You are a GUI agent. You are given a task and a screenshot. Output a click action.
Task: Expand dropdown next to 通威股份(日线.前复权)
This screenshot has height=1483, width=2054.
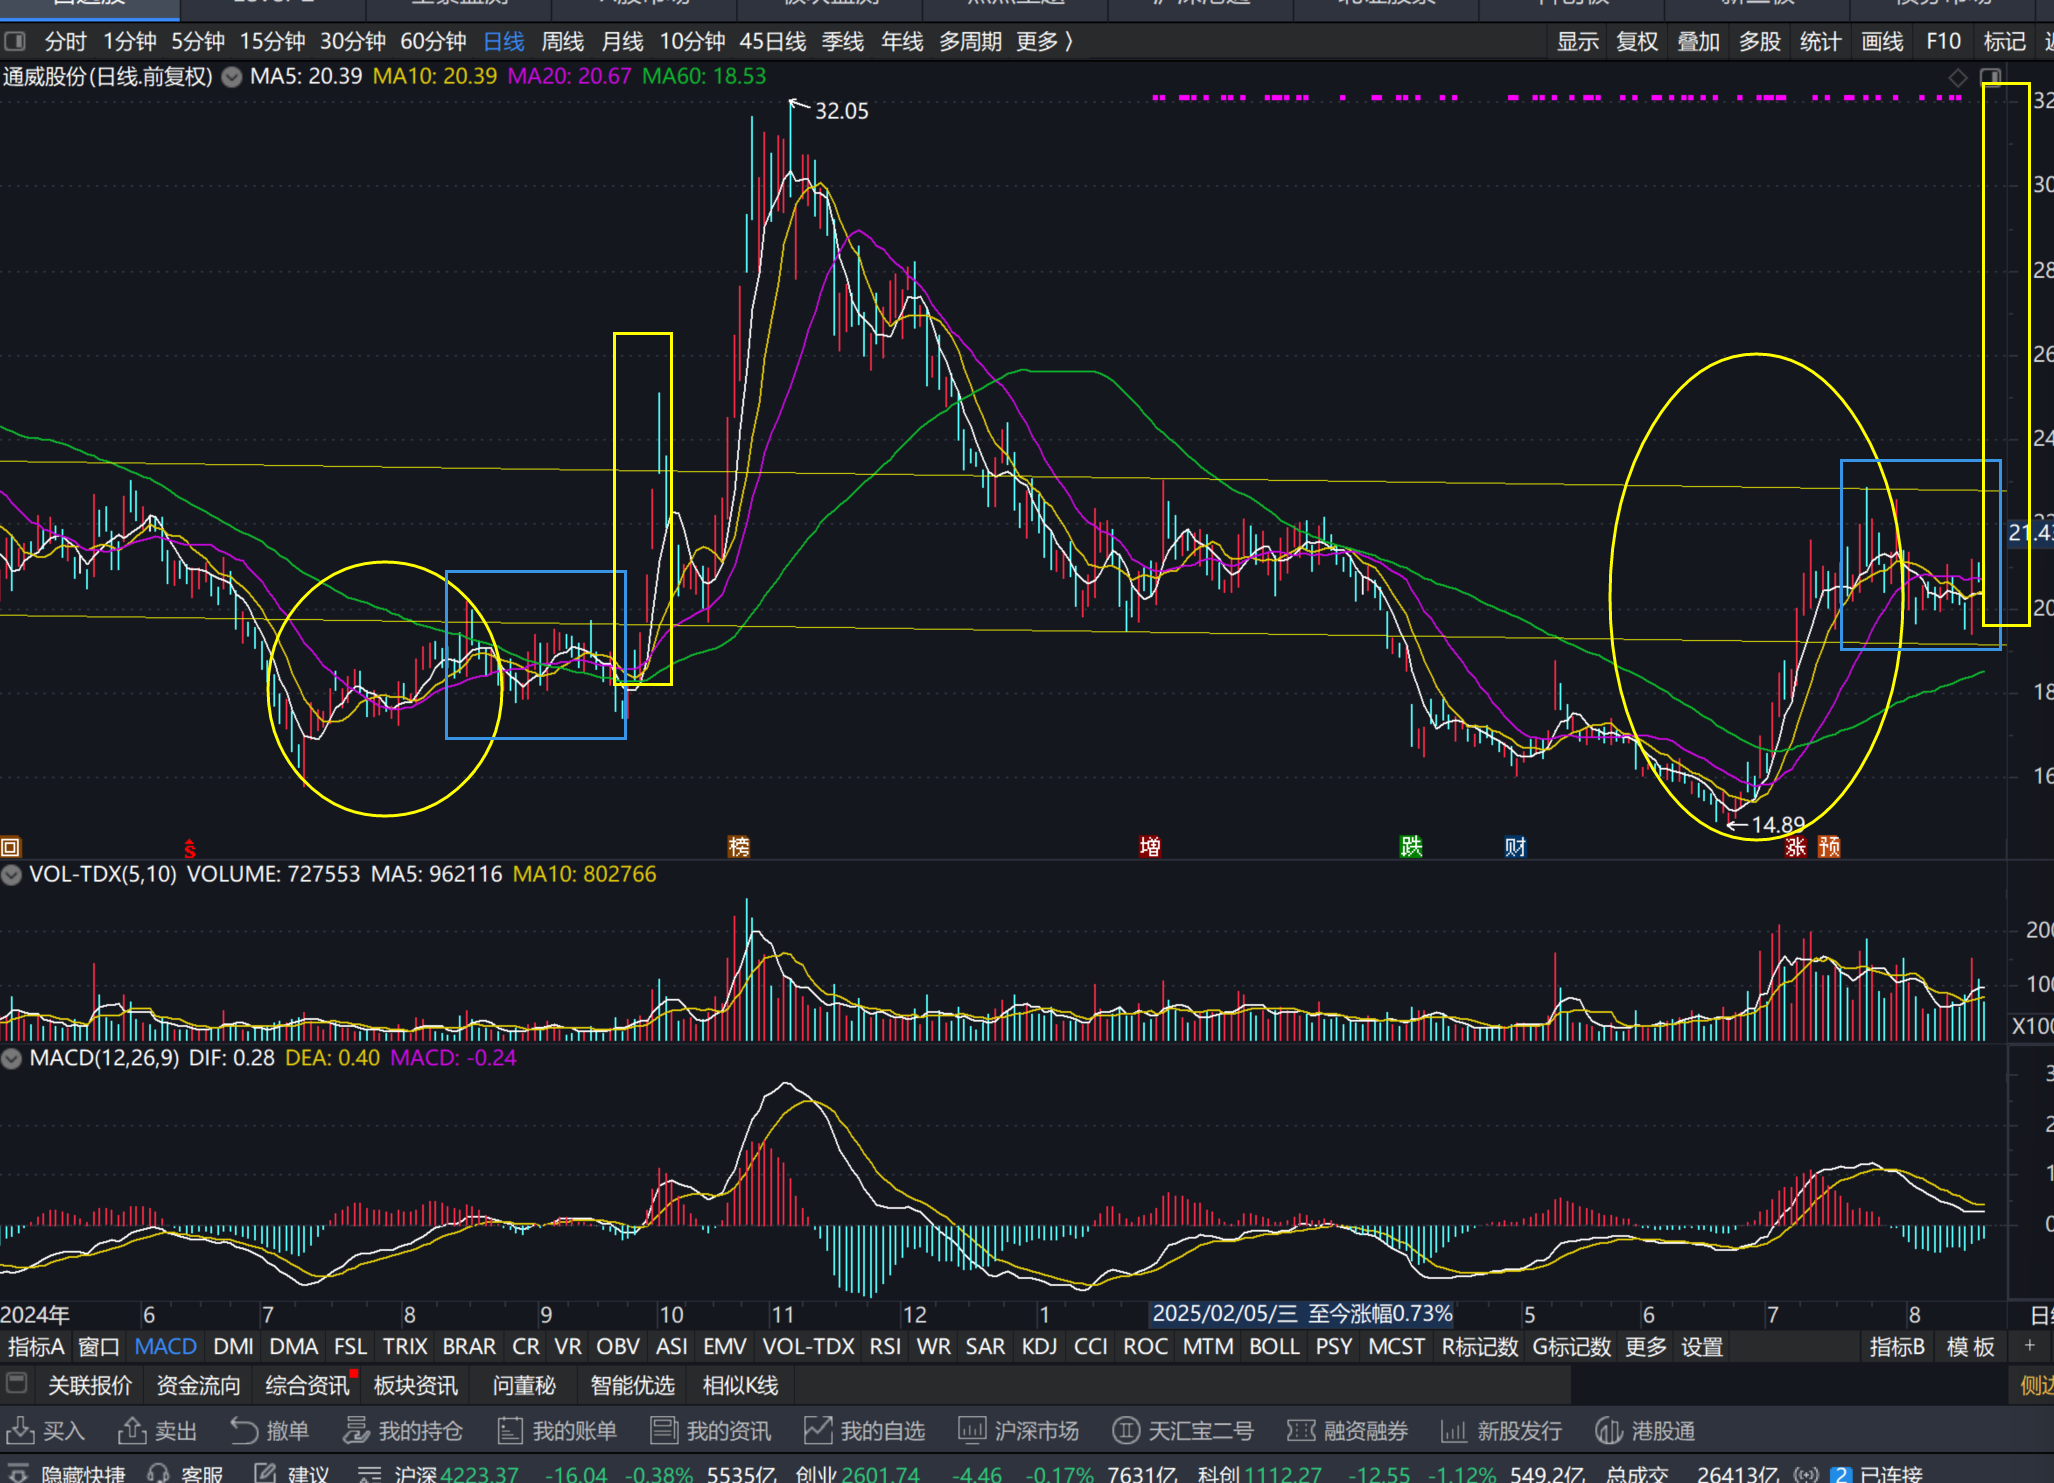[231, 77]
